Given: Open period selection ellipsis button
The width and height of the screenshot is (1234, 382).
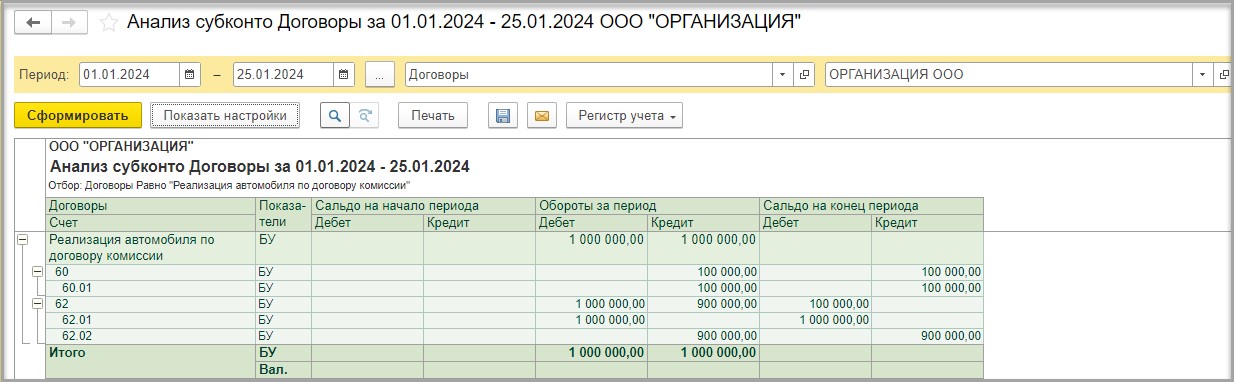Looking at the screenshot, I should [x=380, y=74].
